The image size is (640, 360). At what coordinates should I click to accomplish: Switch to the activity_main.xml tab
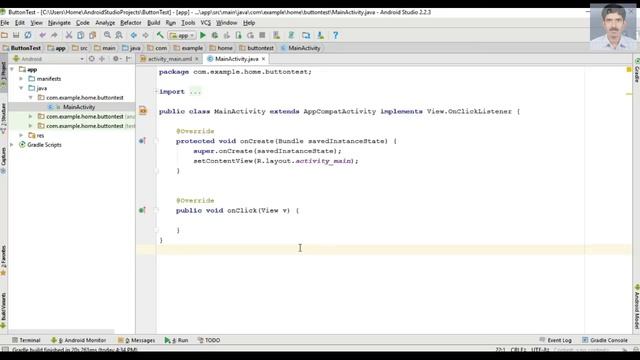tap(169, 59)
